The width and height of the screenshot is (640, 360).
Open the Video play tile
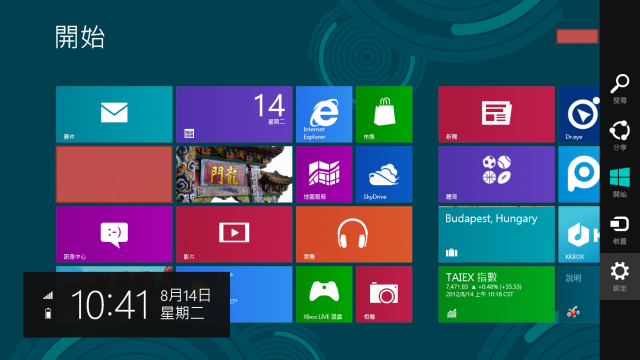(234, 234)
